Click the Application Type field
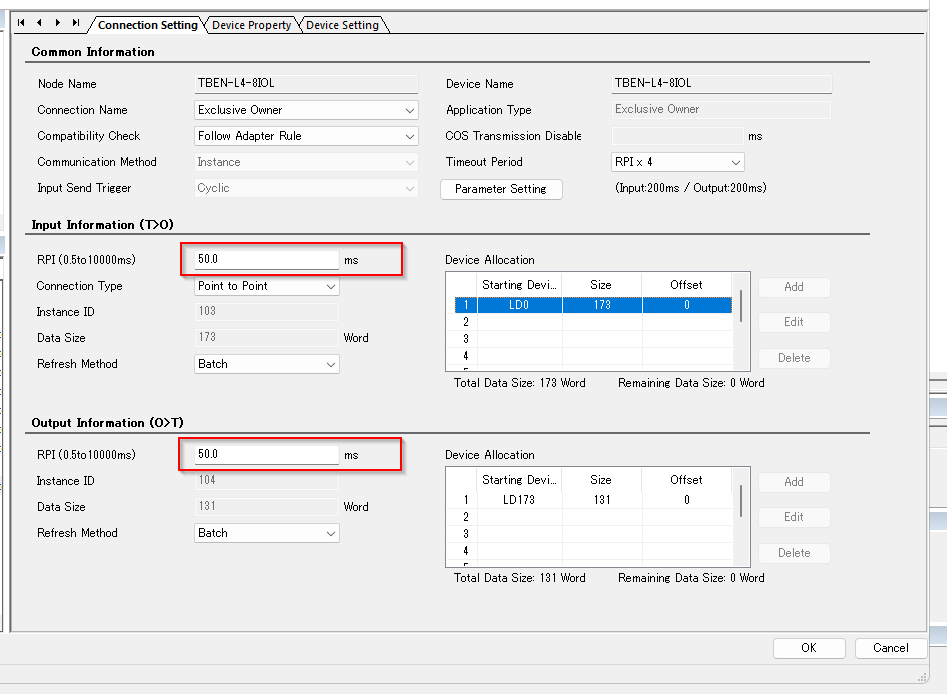This screenshot has width=947, height=694. click(x=721, y=109)
